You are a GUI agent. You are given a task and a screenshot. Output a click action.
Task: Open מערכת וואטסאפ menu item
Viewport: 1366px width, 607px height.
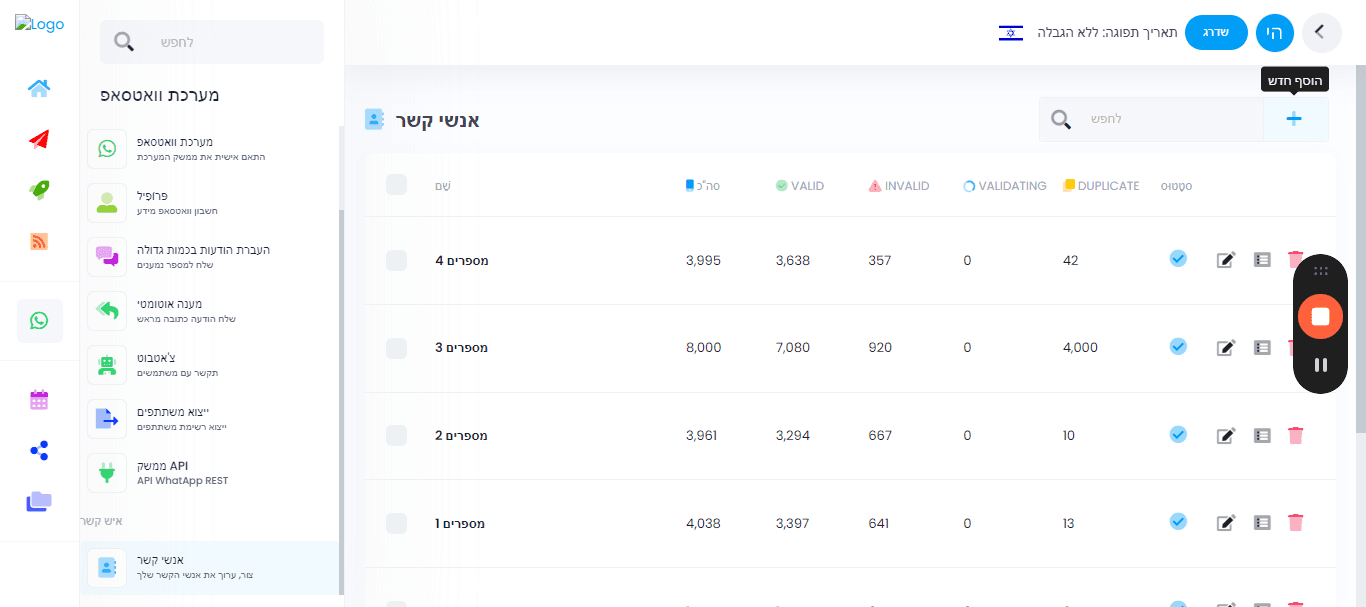(209, 149)
